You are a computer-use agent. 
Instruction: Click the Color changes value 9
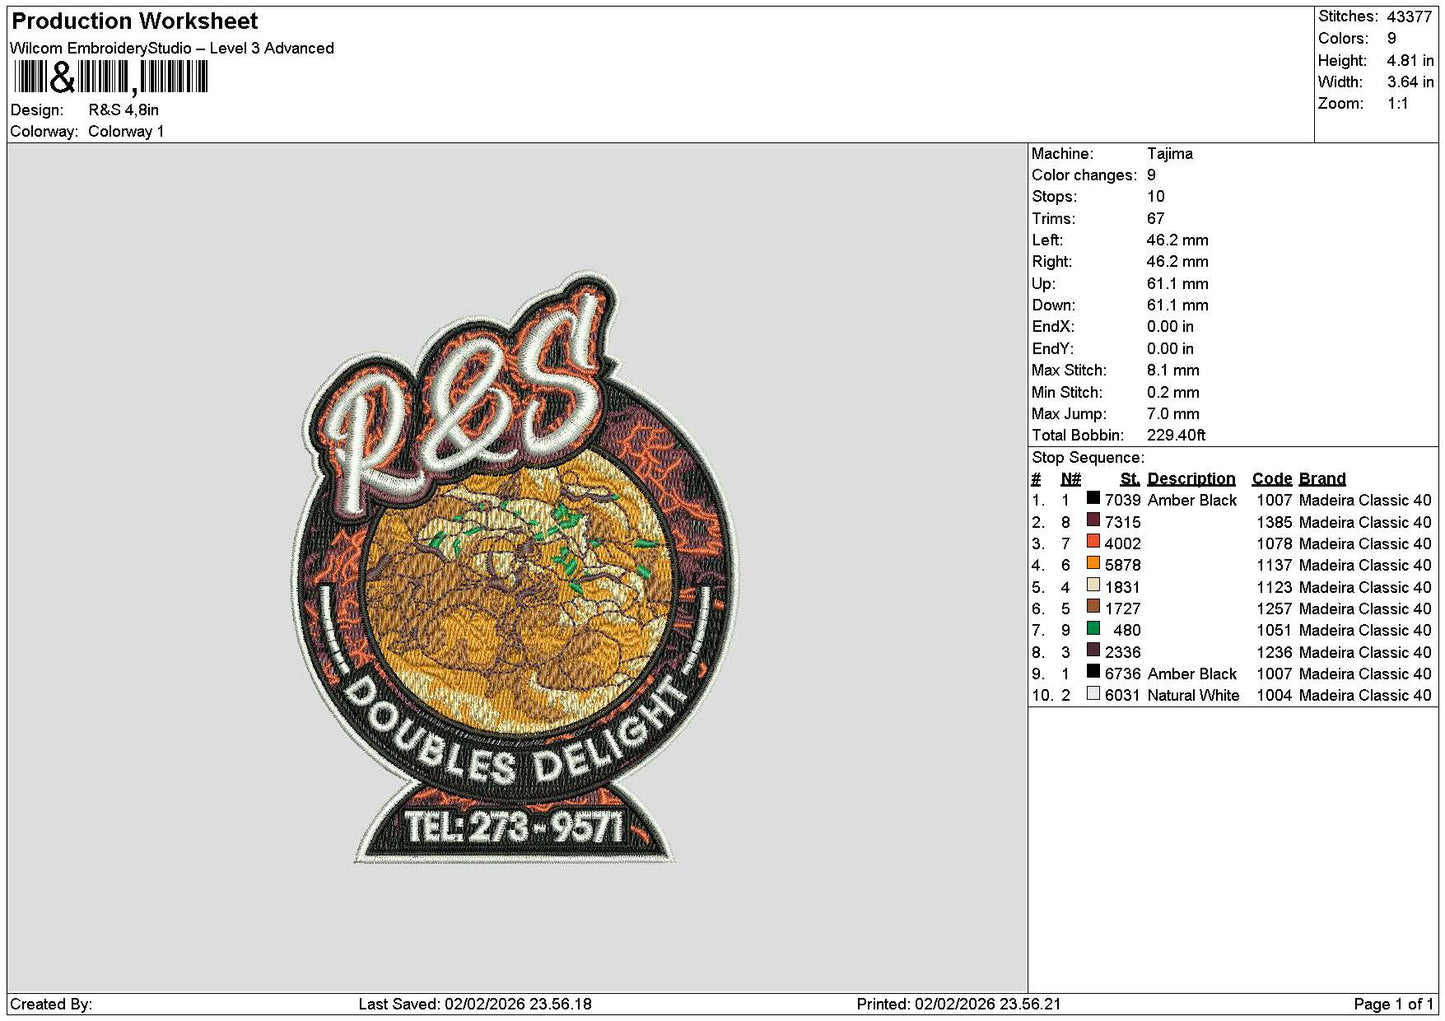[x=1151, y=175]
